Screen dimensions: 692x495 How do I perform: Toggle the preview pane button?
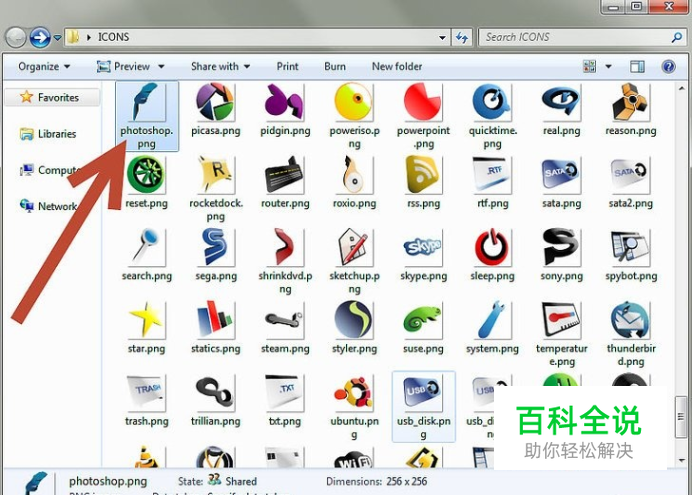pyautogui.click(x=637, y=67)
